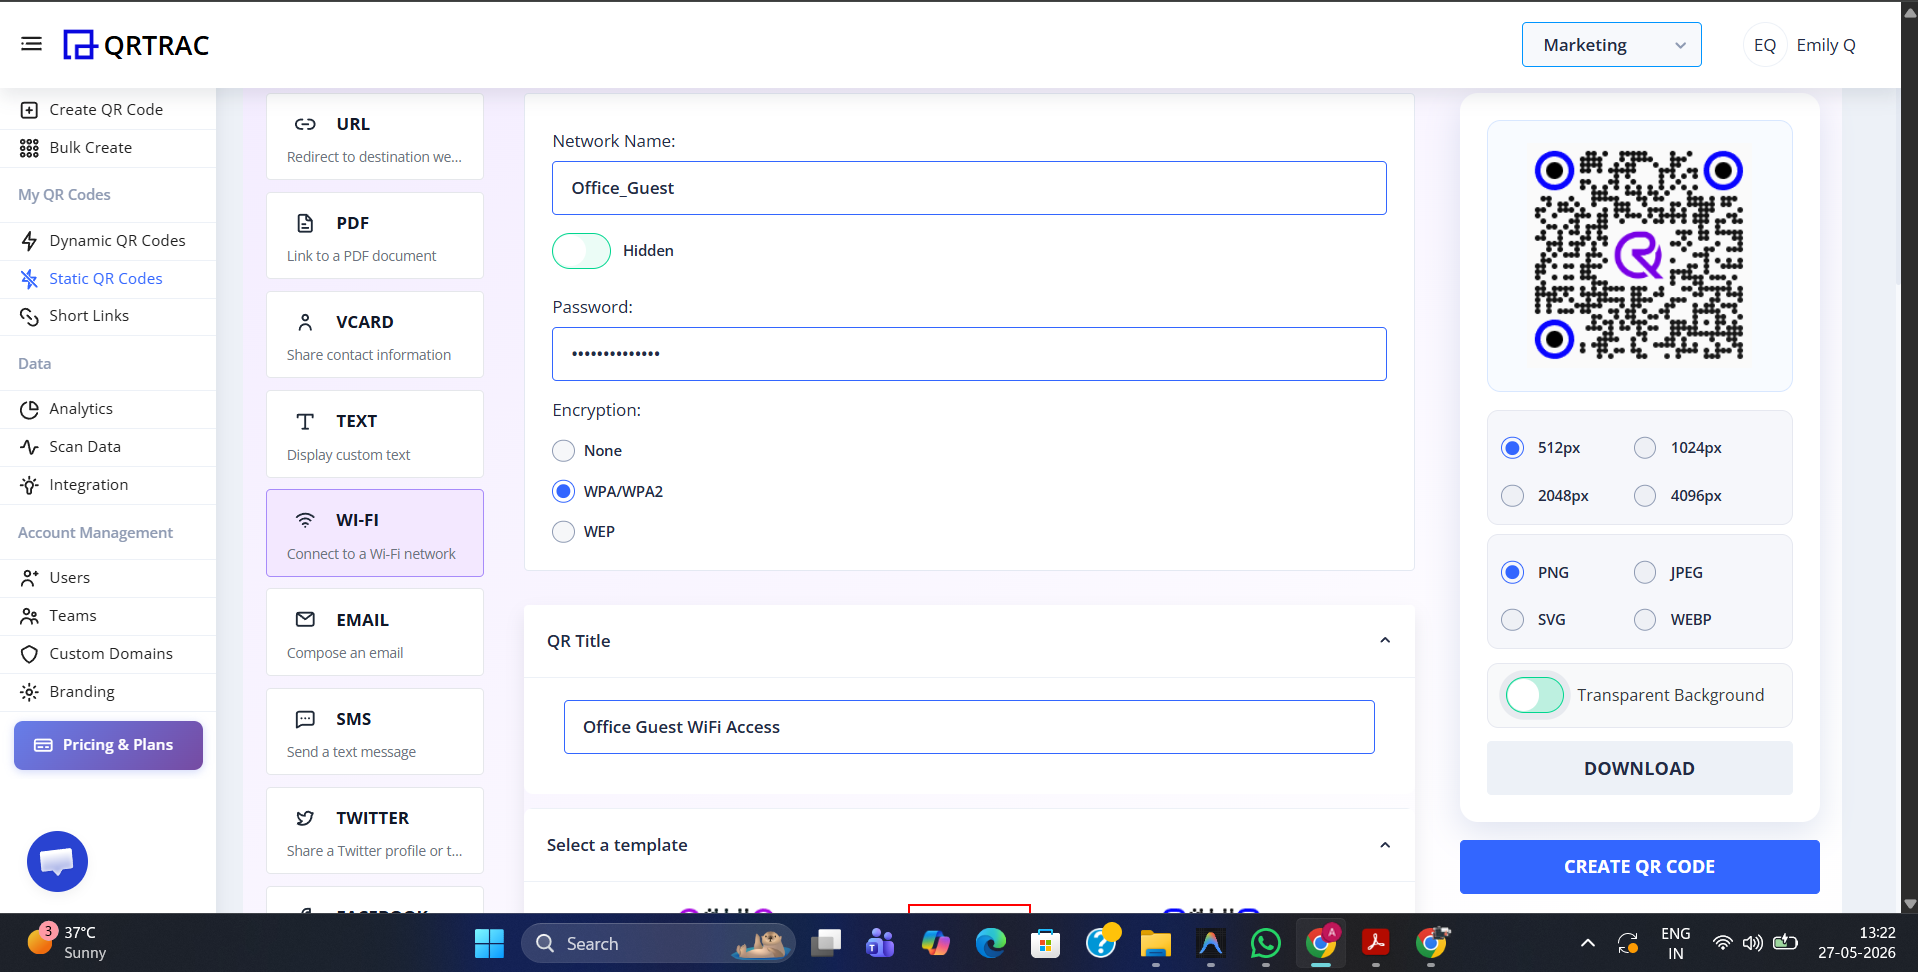Collapse the Select a template section
This screenshot has height=972, width=1918.
(1385, 845)
